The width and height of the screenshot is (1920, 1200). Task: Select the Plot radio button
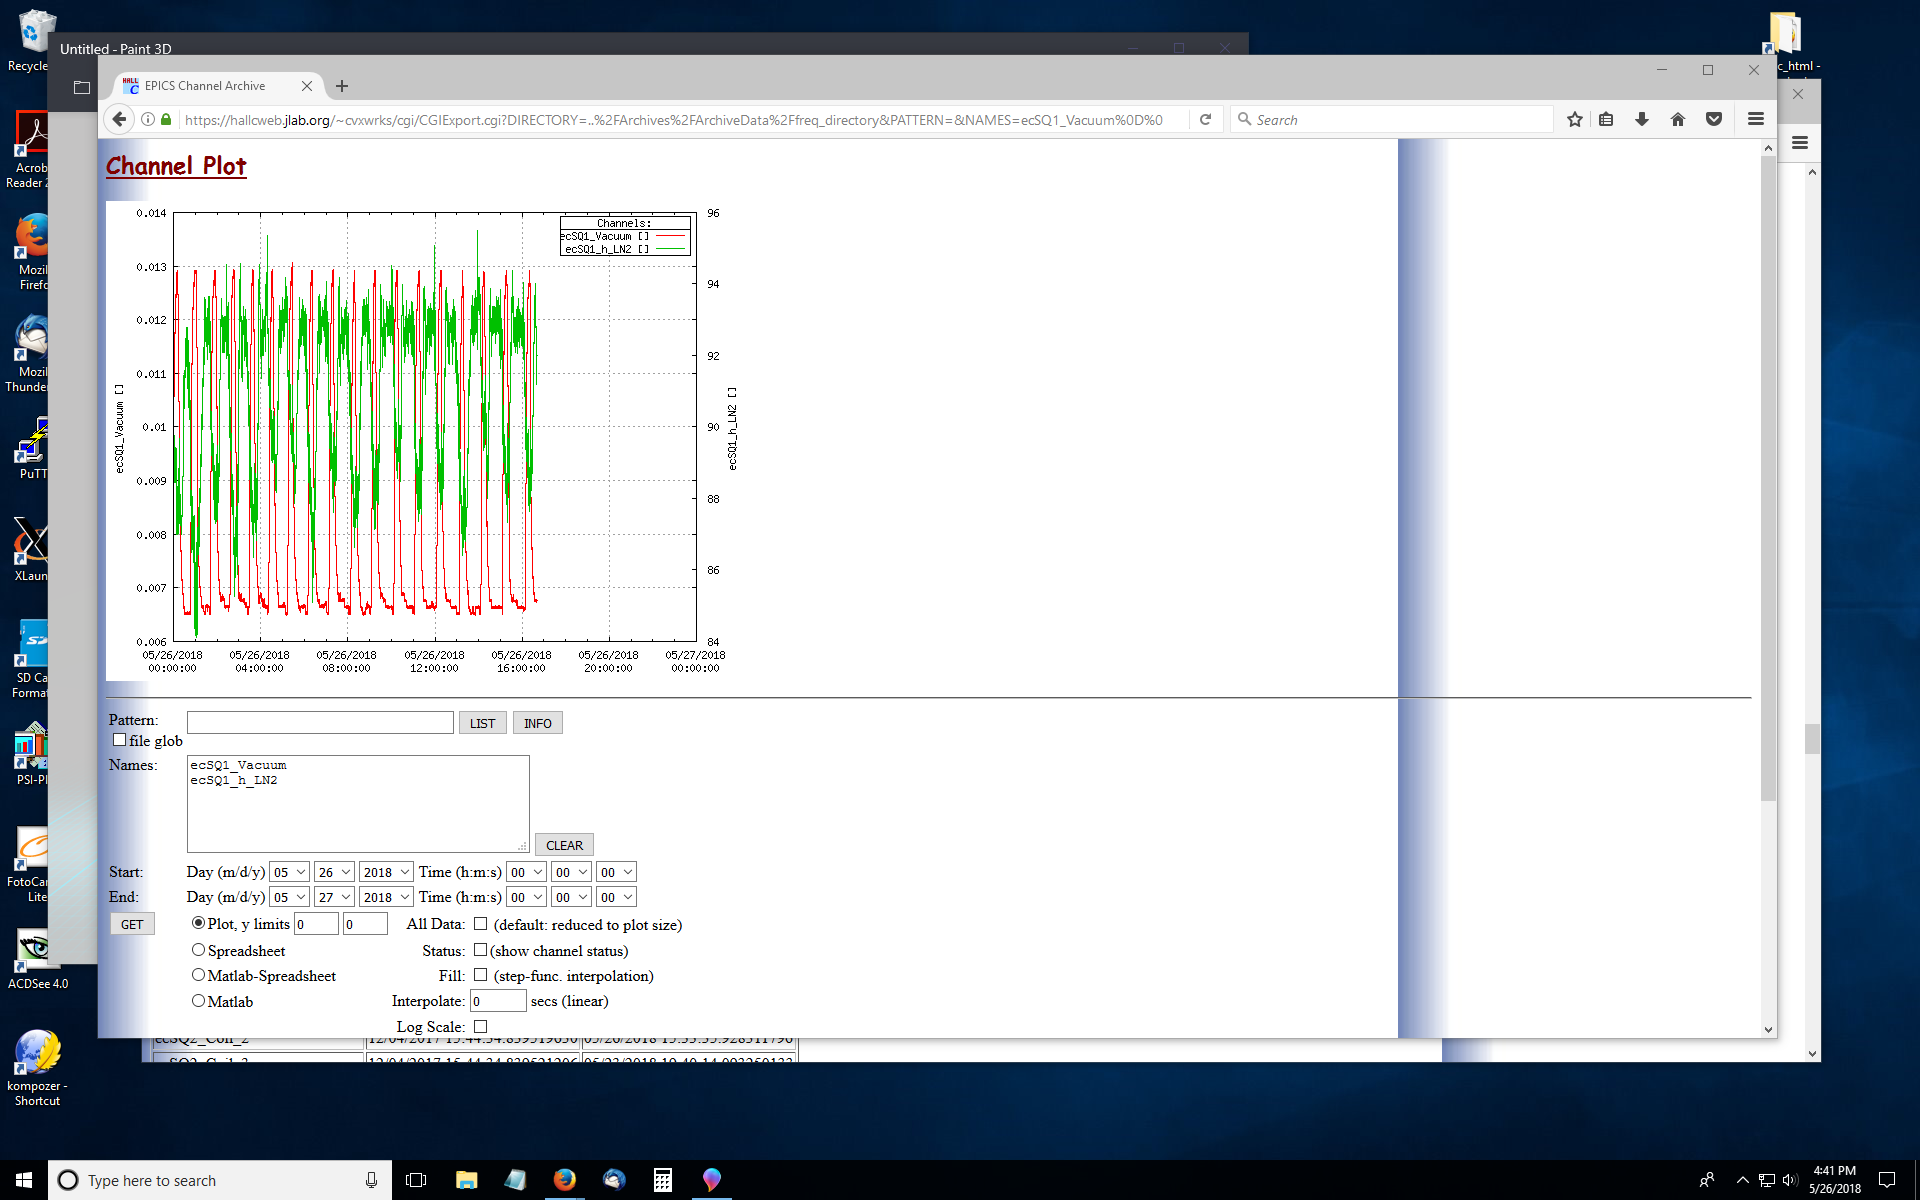tap(198, 923)
